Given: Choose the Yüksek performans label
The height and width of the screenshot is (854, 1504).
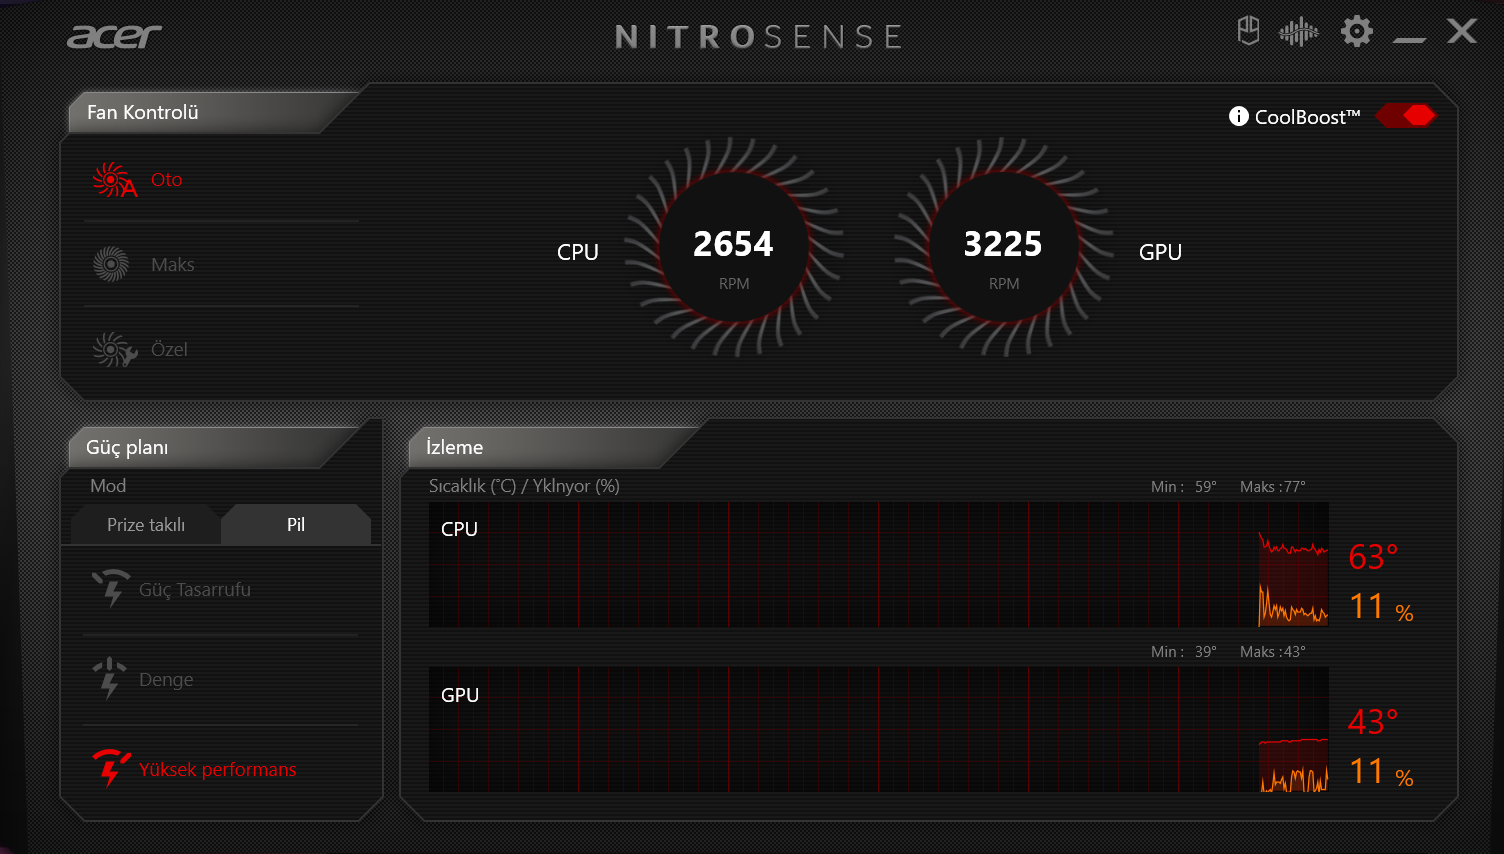Looking at the screenshot, I should [x=218, y=769].
